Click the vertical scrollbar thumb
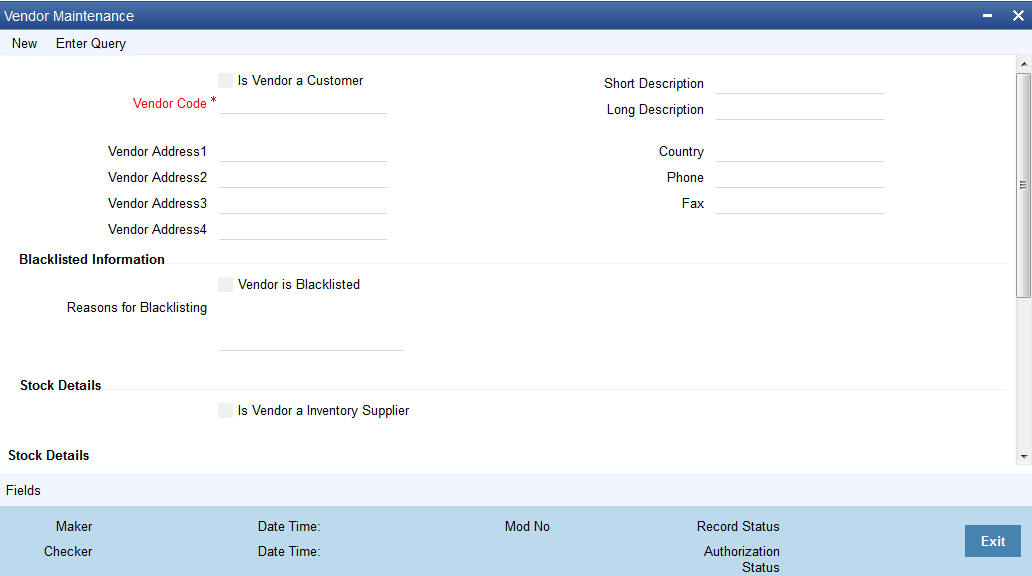Viewport: 1032px width, 576px height. click(x=1023, y=185)
